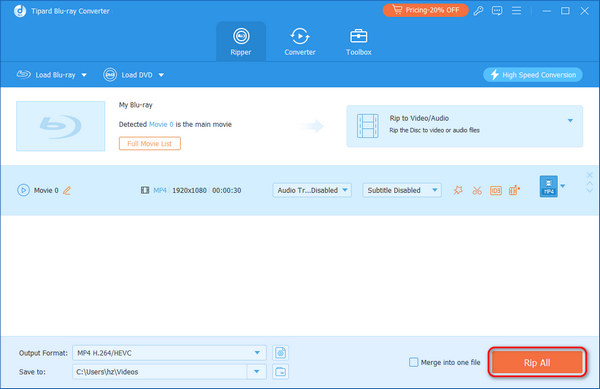Screen dimensions: 600x389
Task: Click the scissors cut icon
Action: point(477,190)
